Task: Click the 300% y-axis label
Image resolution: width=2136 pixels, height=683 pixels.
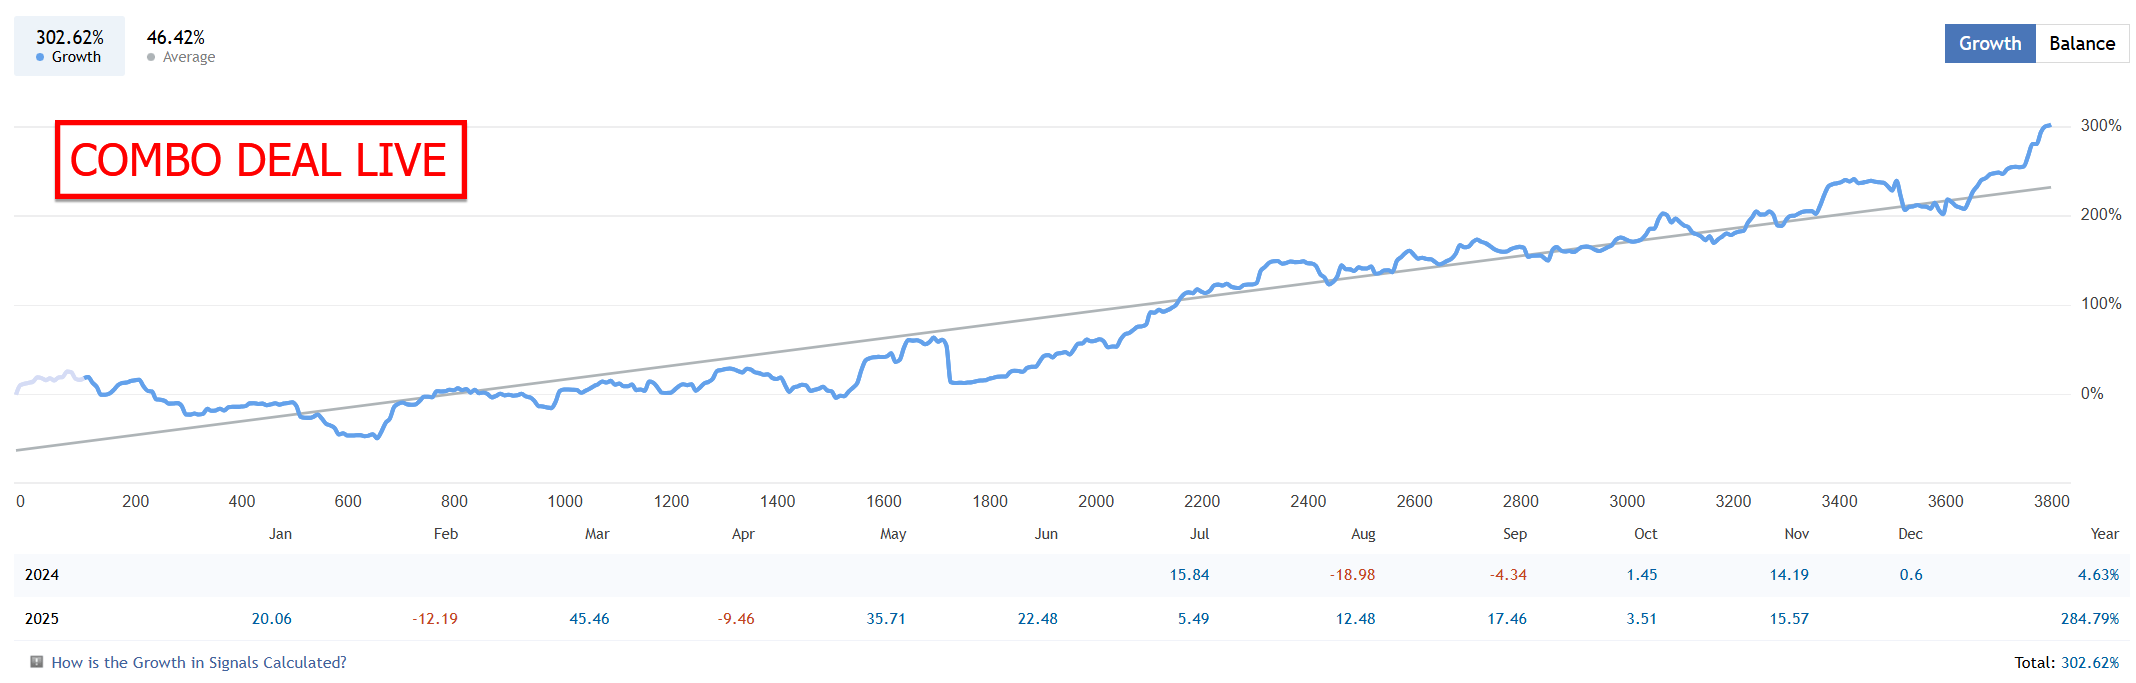Action: click(2100, 126)
